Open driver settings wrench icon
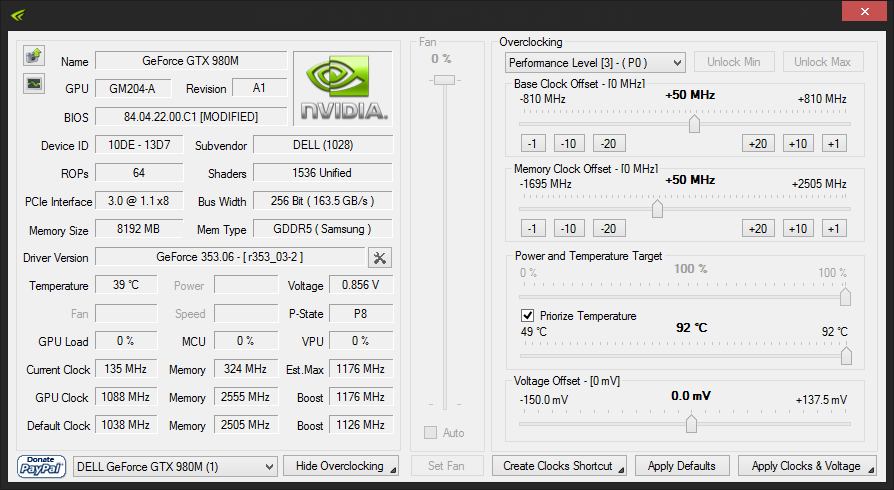This screenshot has height=490, width=894. [380, 258]
